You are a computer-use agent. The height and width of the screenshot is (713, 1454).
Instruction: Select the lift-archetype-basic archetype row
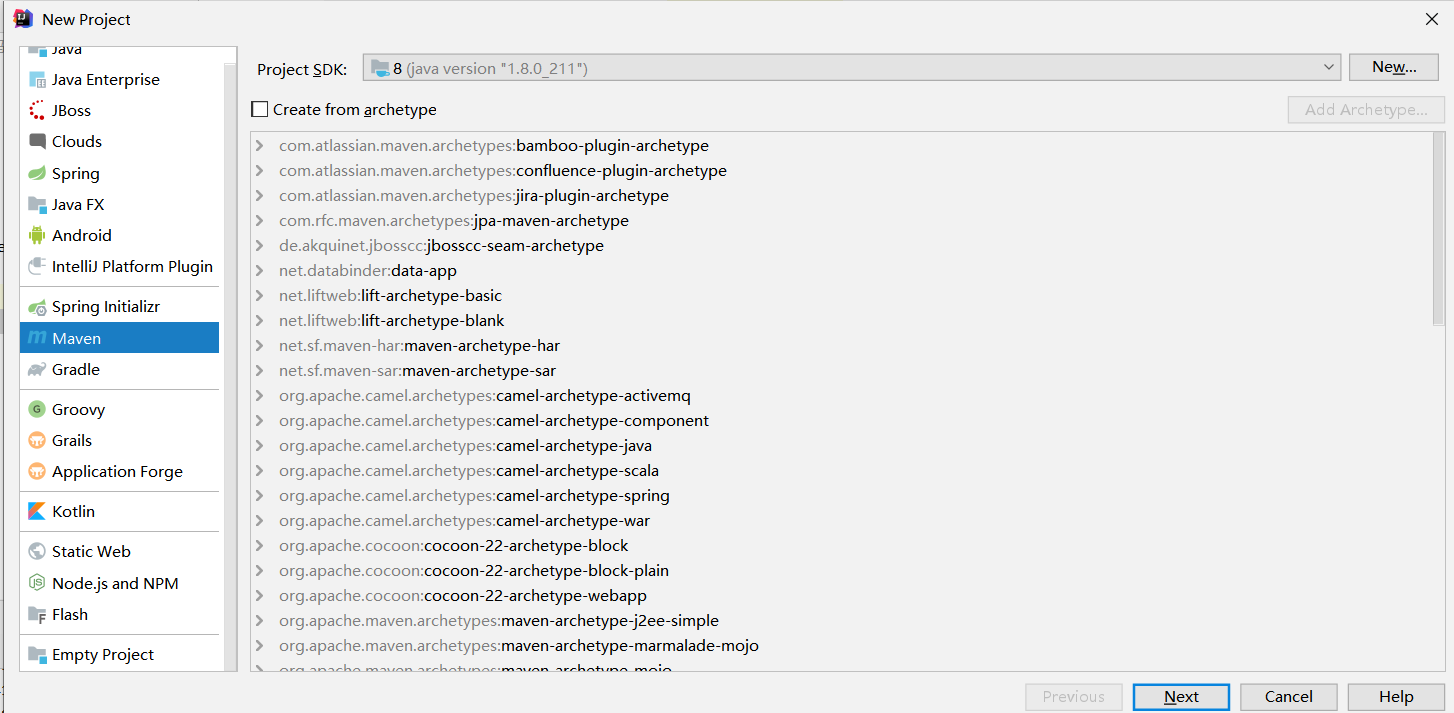tap(431, 296)
